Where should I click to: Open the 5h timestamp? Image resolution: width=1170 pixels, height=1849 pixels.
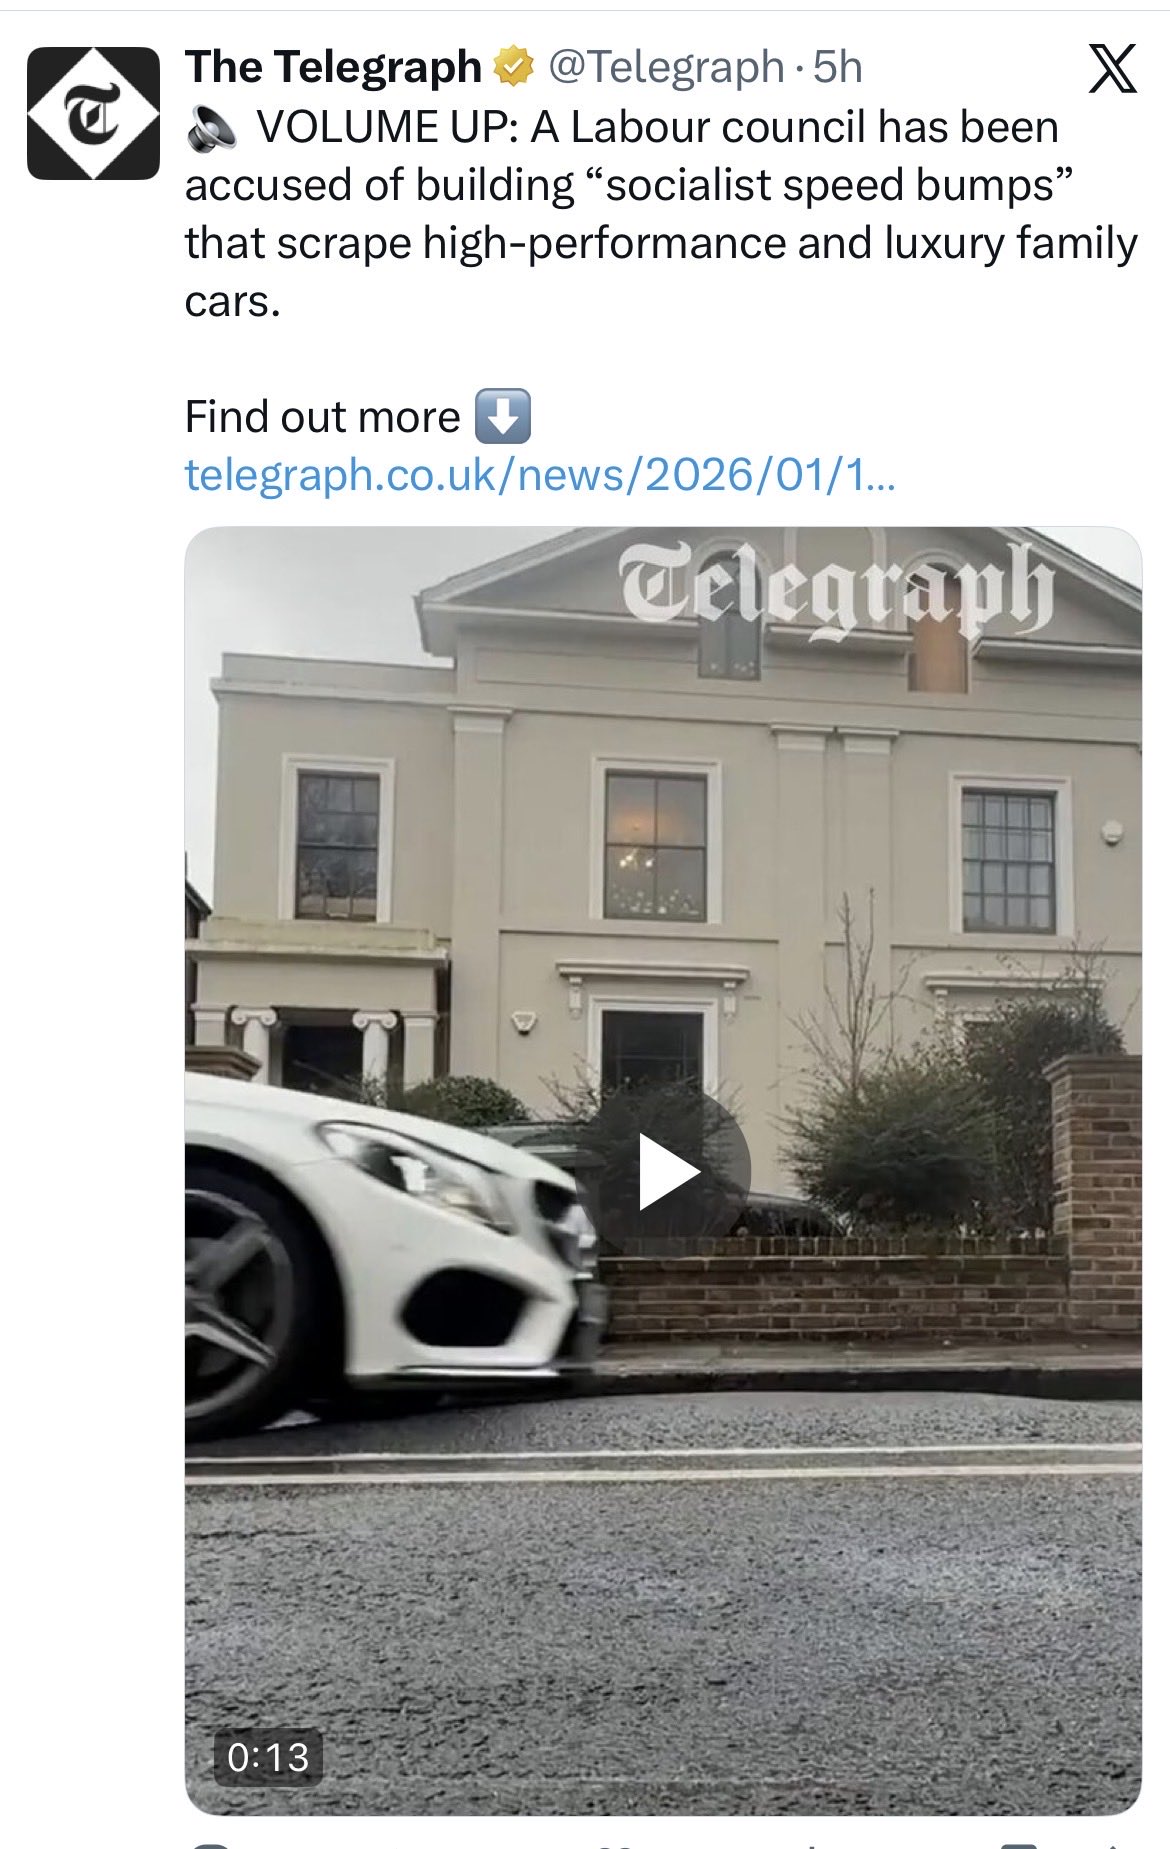[838, 67]
